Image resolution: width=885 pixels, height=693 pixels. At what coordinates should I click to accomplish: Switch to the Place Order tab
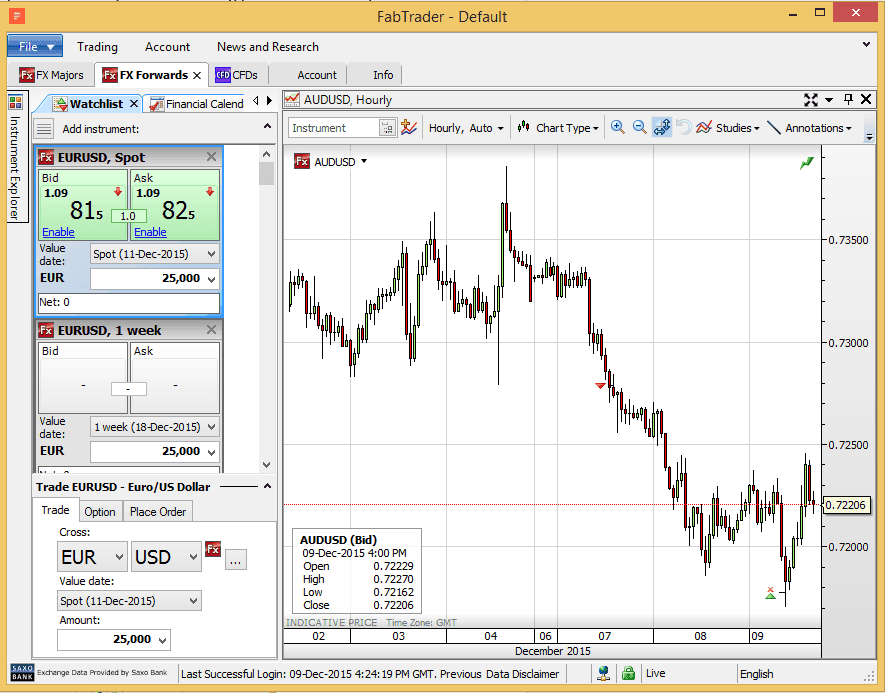pos(158,512)
